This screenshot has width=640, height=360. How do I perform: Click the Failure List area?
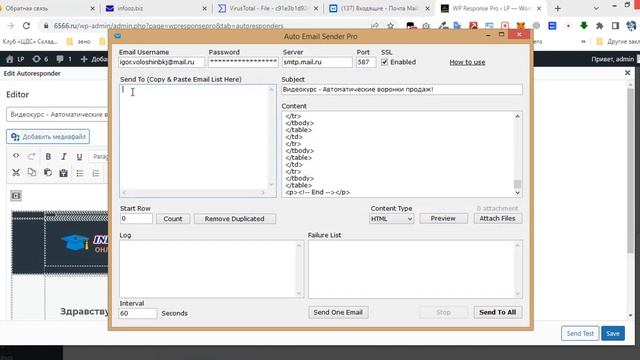tap(415, 269)
